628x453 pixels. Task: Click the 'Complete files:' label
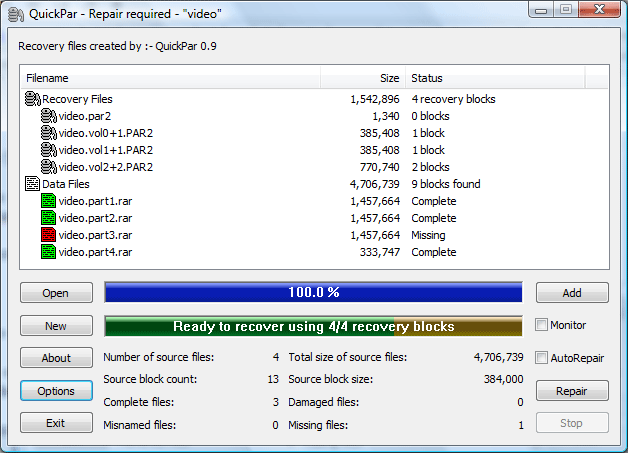coord(139,402)
